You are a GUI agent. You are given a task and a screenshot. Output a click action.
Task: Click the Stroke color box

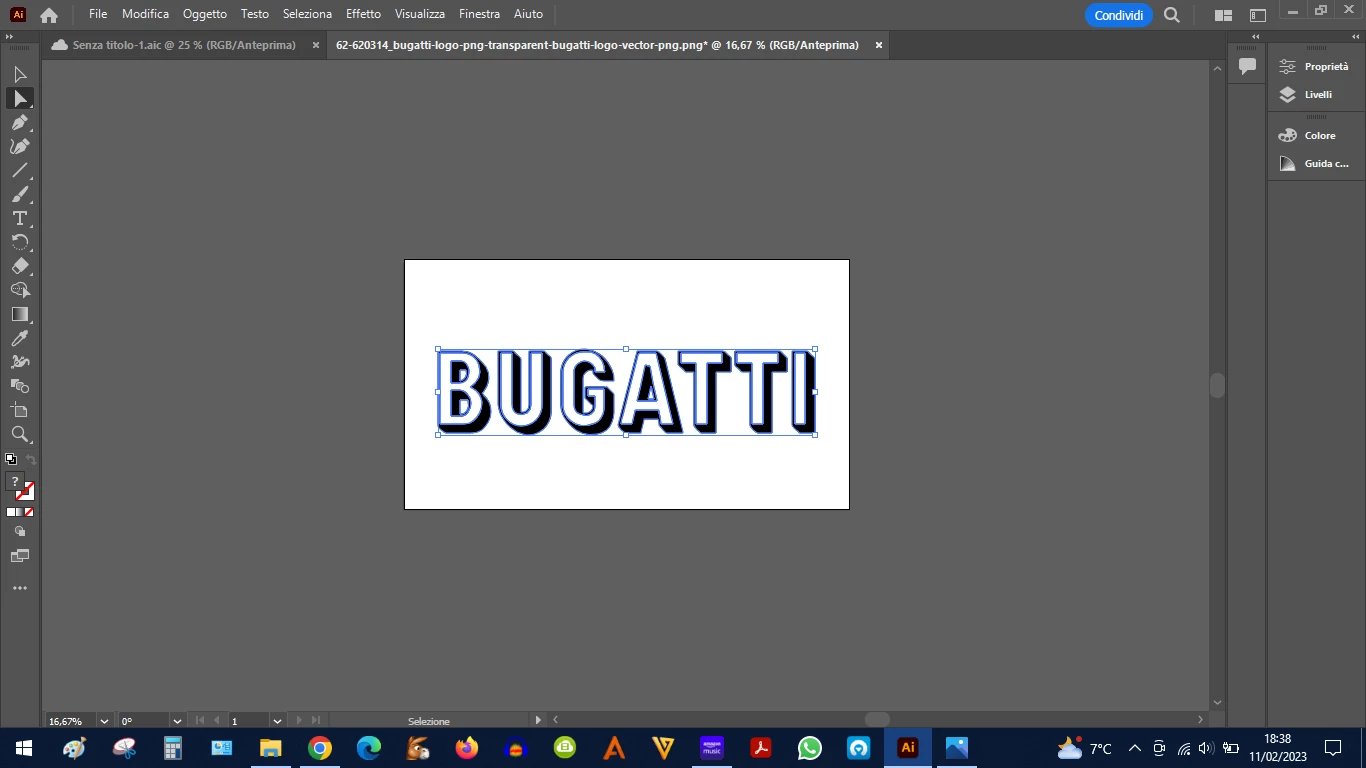click(27, 493)
